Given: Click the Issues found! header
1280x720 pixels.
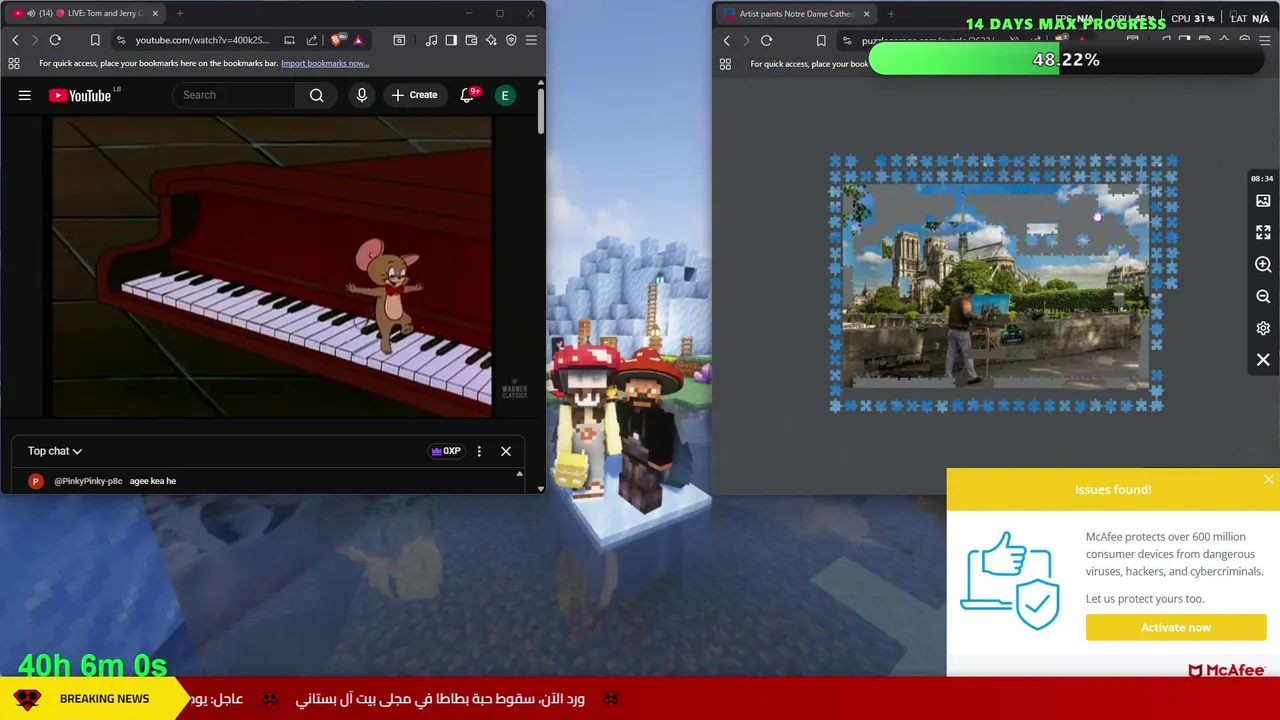Looking at the screenshot, I should pos(1113,489).
